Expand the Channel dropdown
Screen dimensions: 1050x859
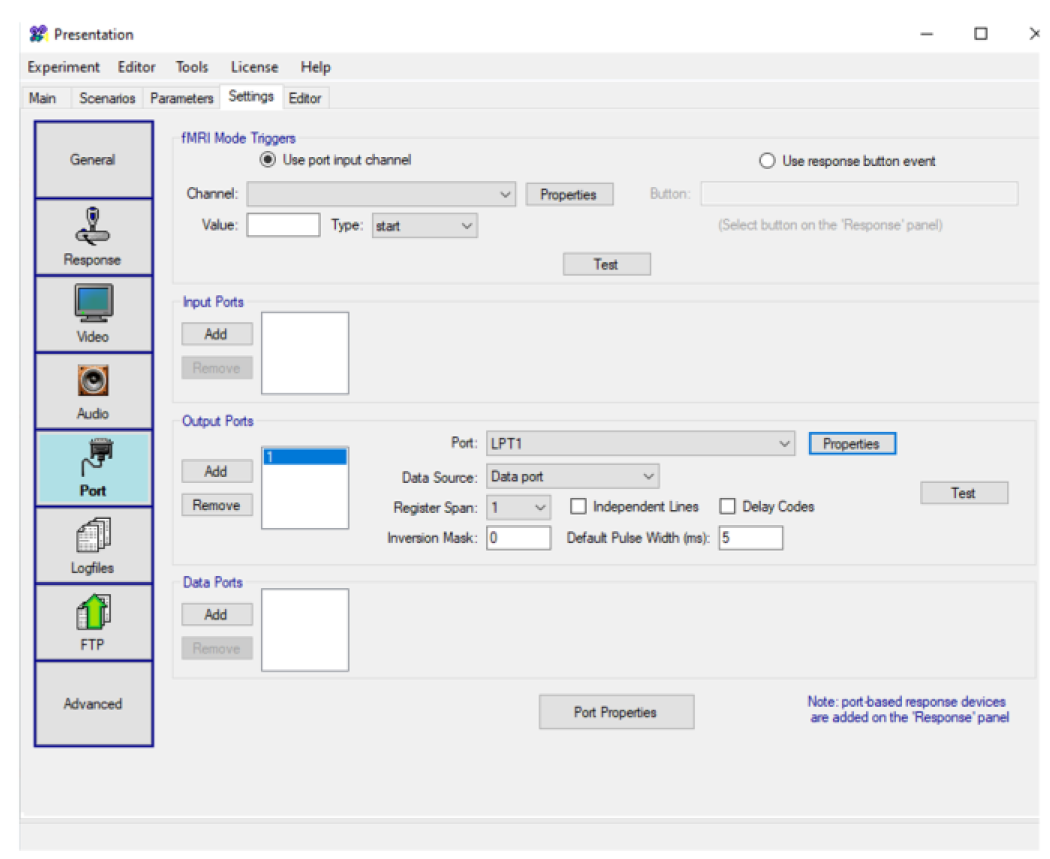(381, 194)
